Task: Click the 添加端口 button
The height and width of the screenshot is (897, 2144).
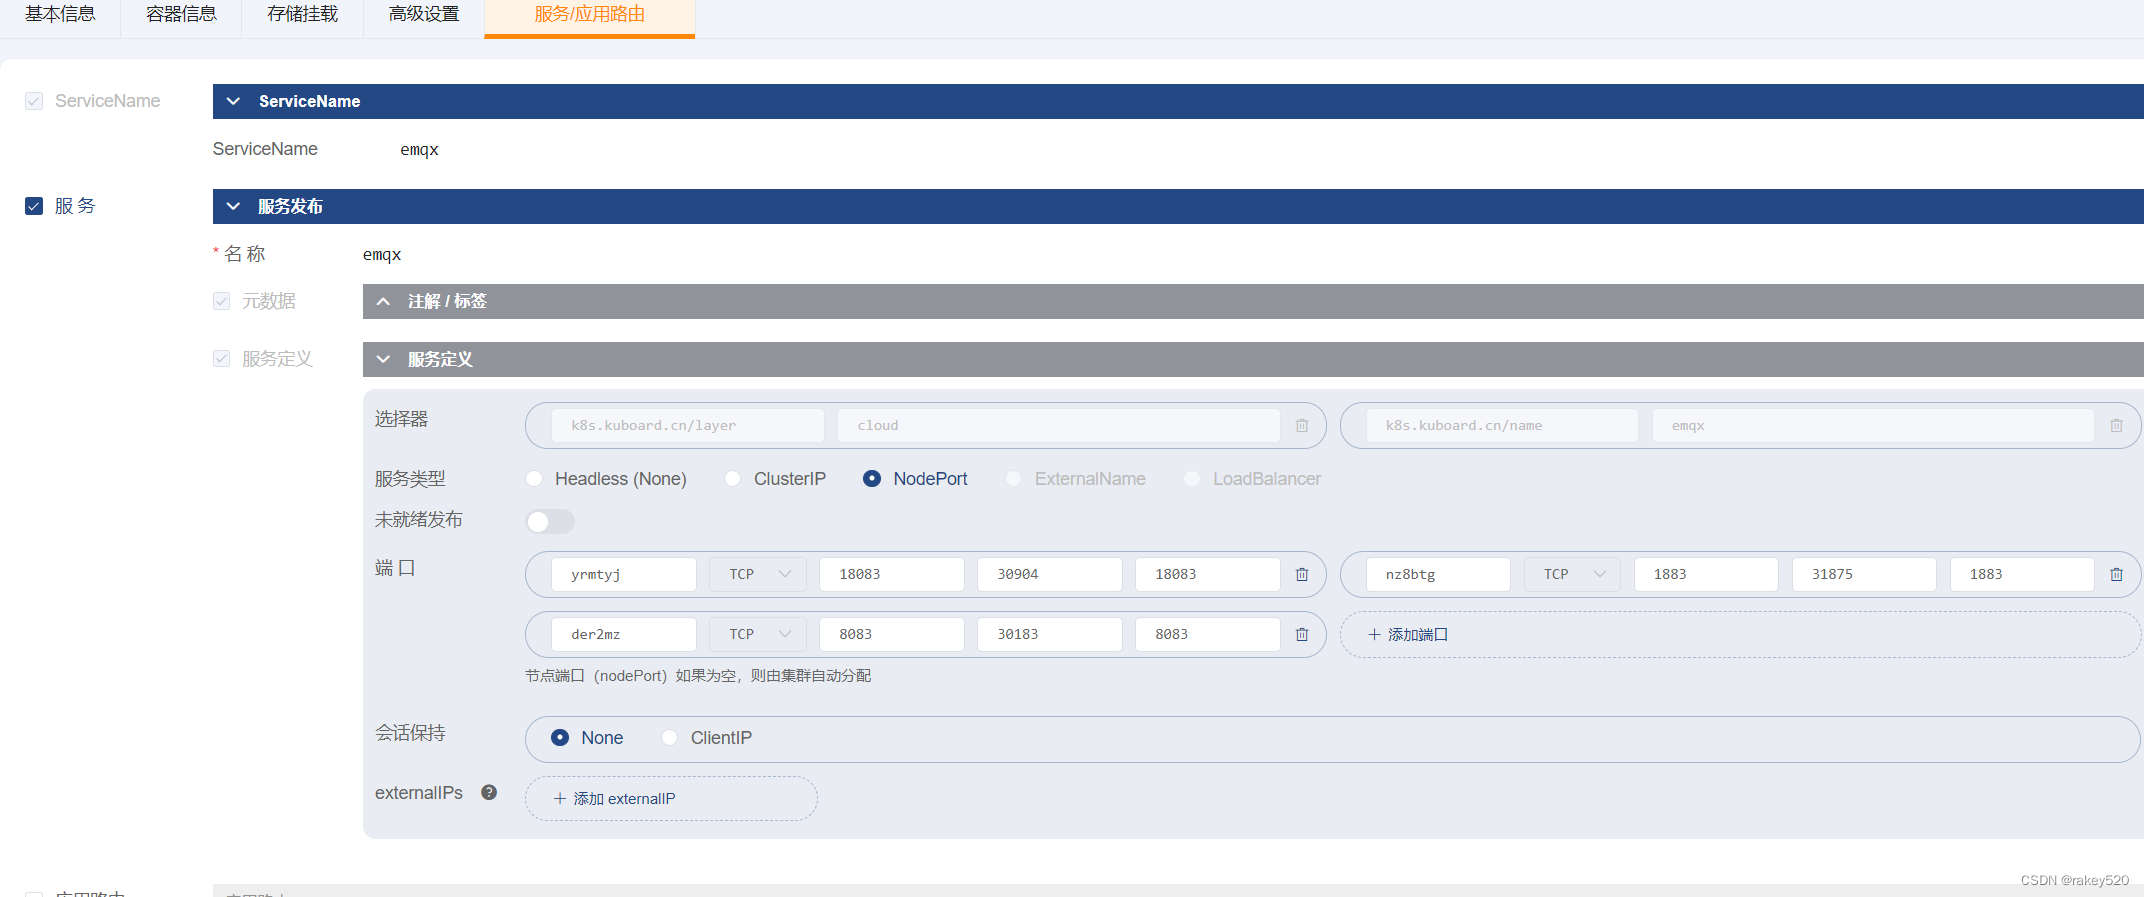Action: click(x=1740, y=635)
